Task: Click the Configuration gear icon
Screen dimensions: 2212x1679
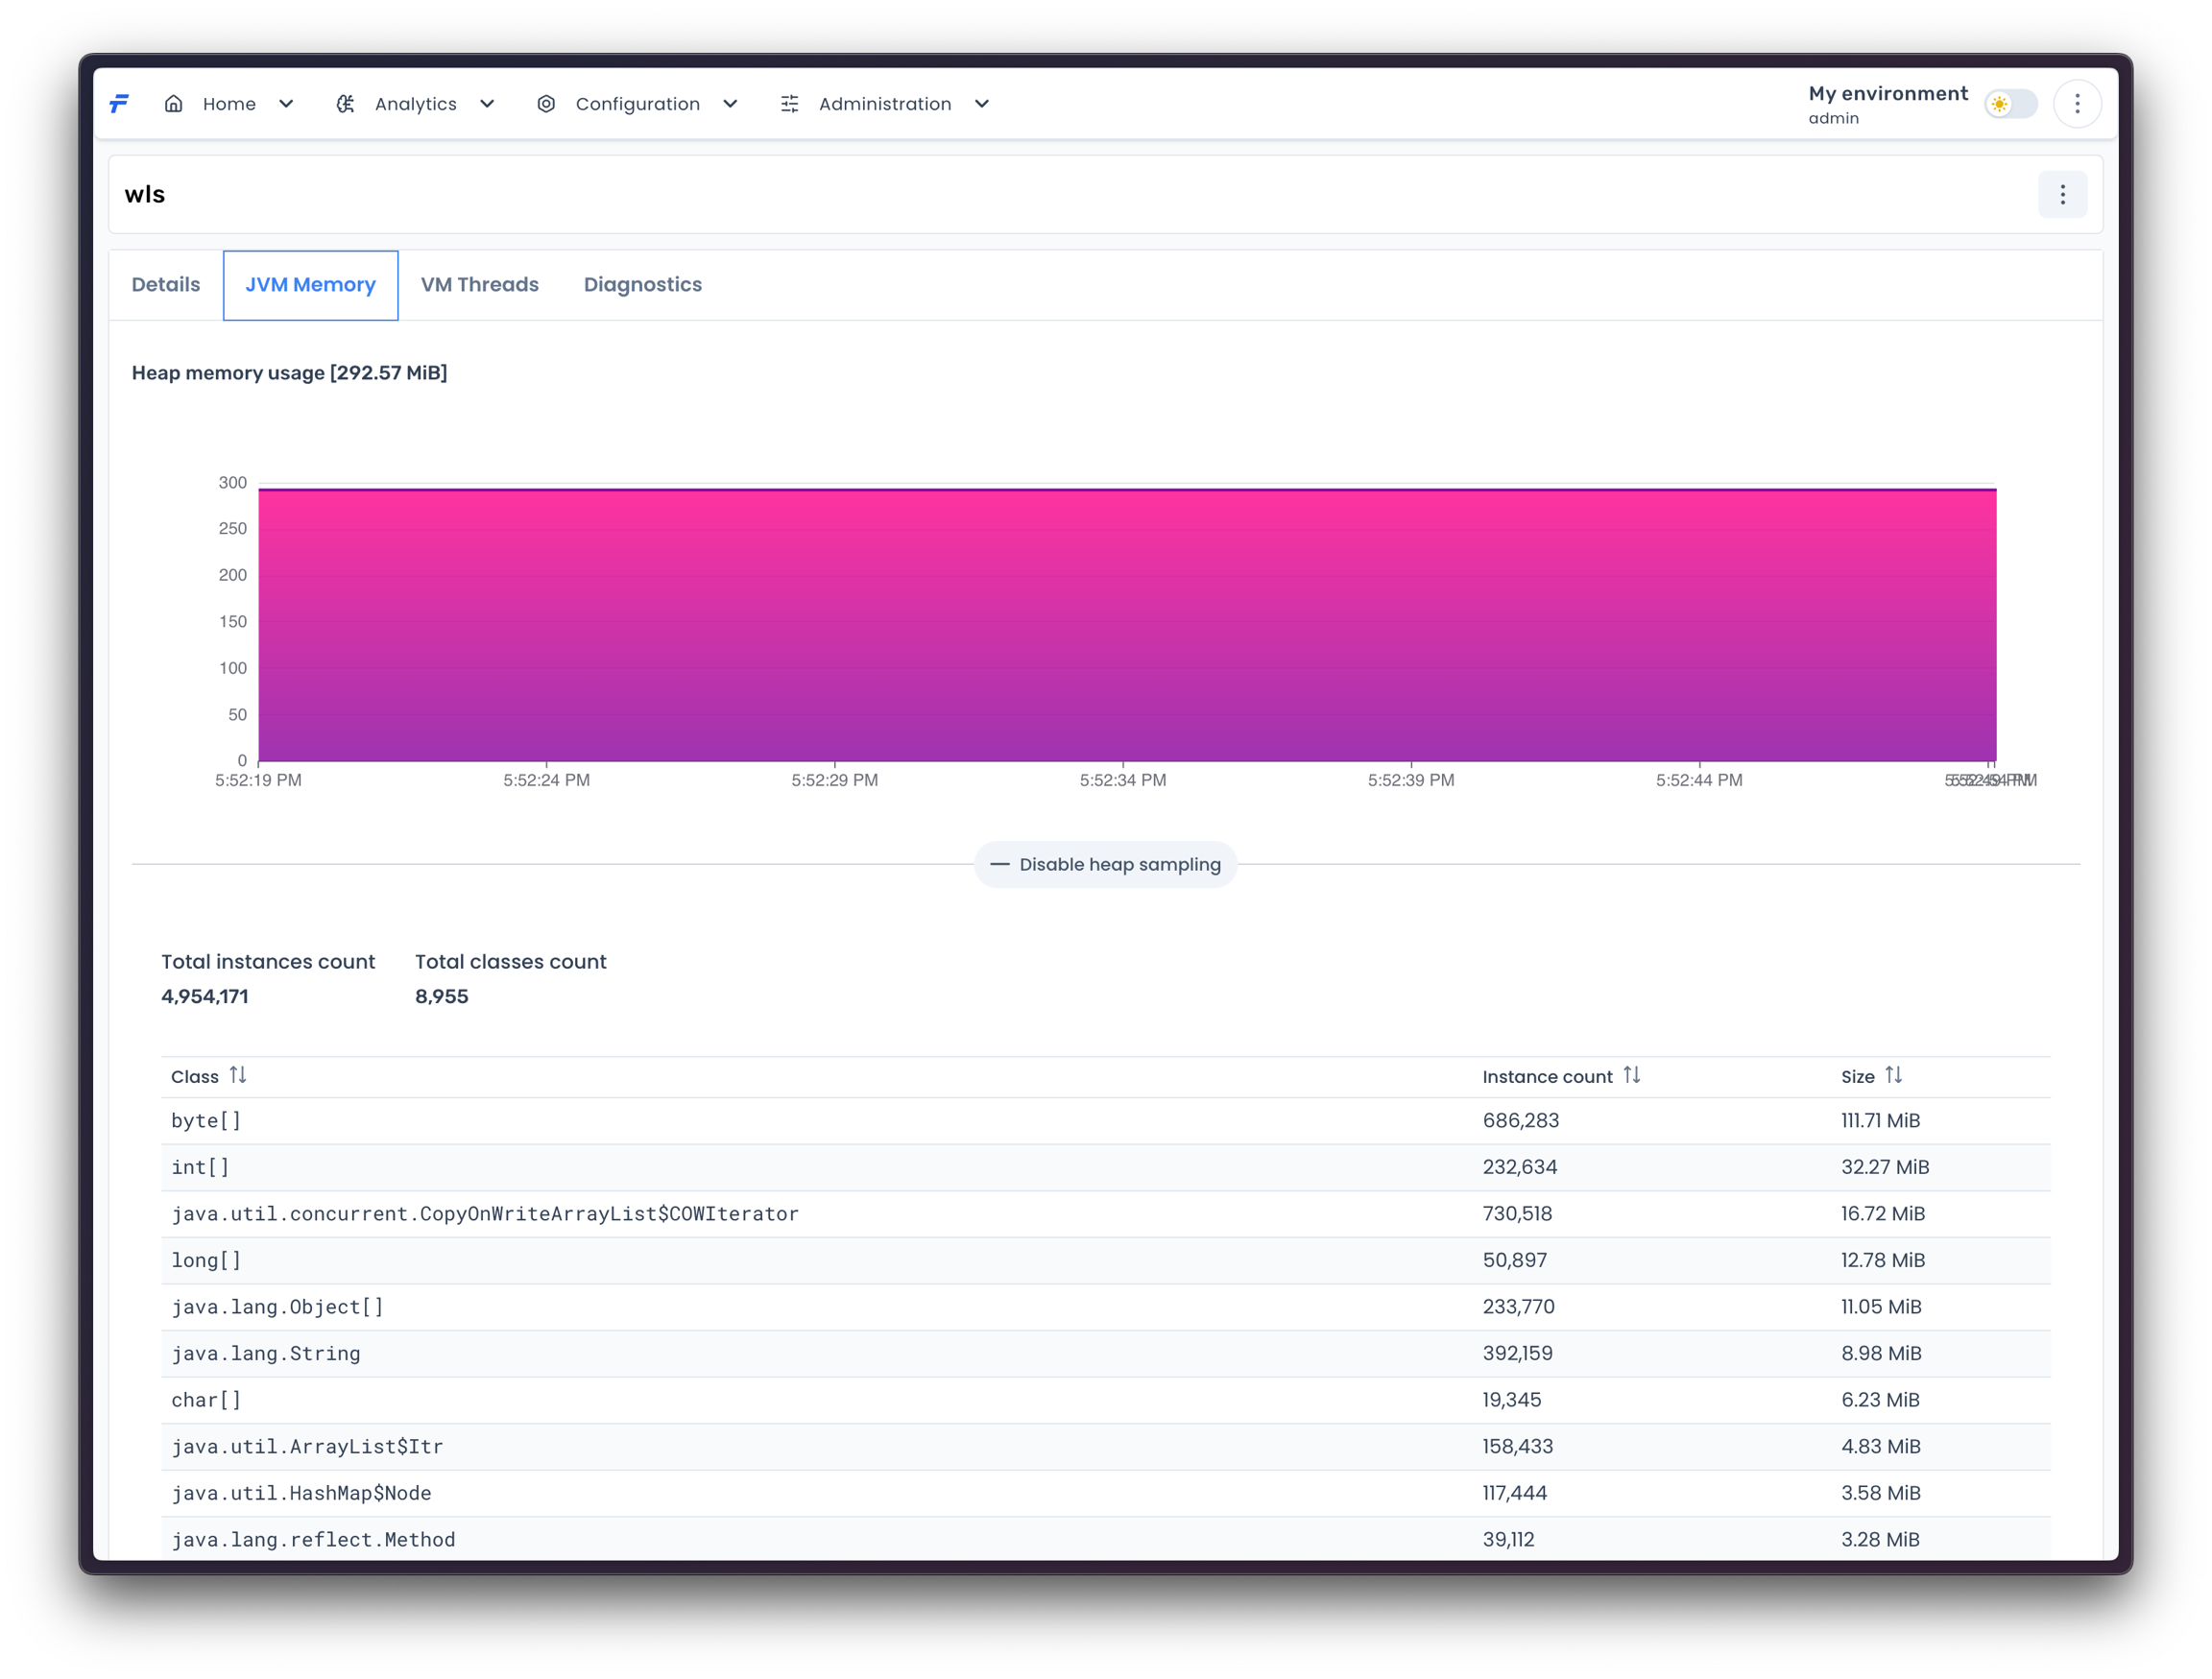Action: pos(546,104)
